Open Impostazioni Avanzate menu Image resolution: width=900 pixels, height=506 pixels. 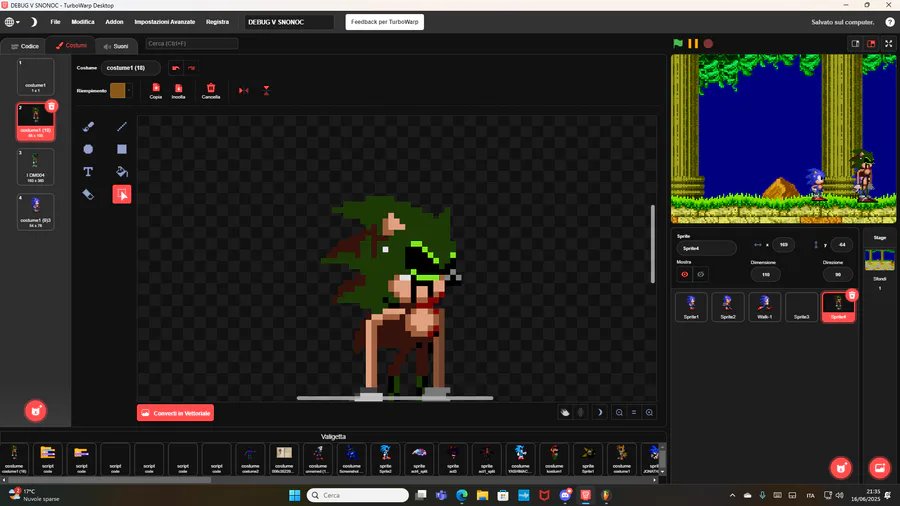tap(165, 22)
